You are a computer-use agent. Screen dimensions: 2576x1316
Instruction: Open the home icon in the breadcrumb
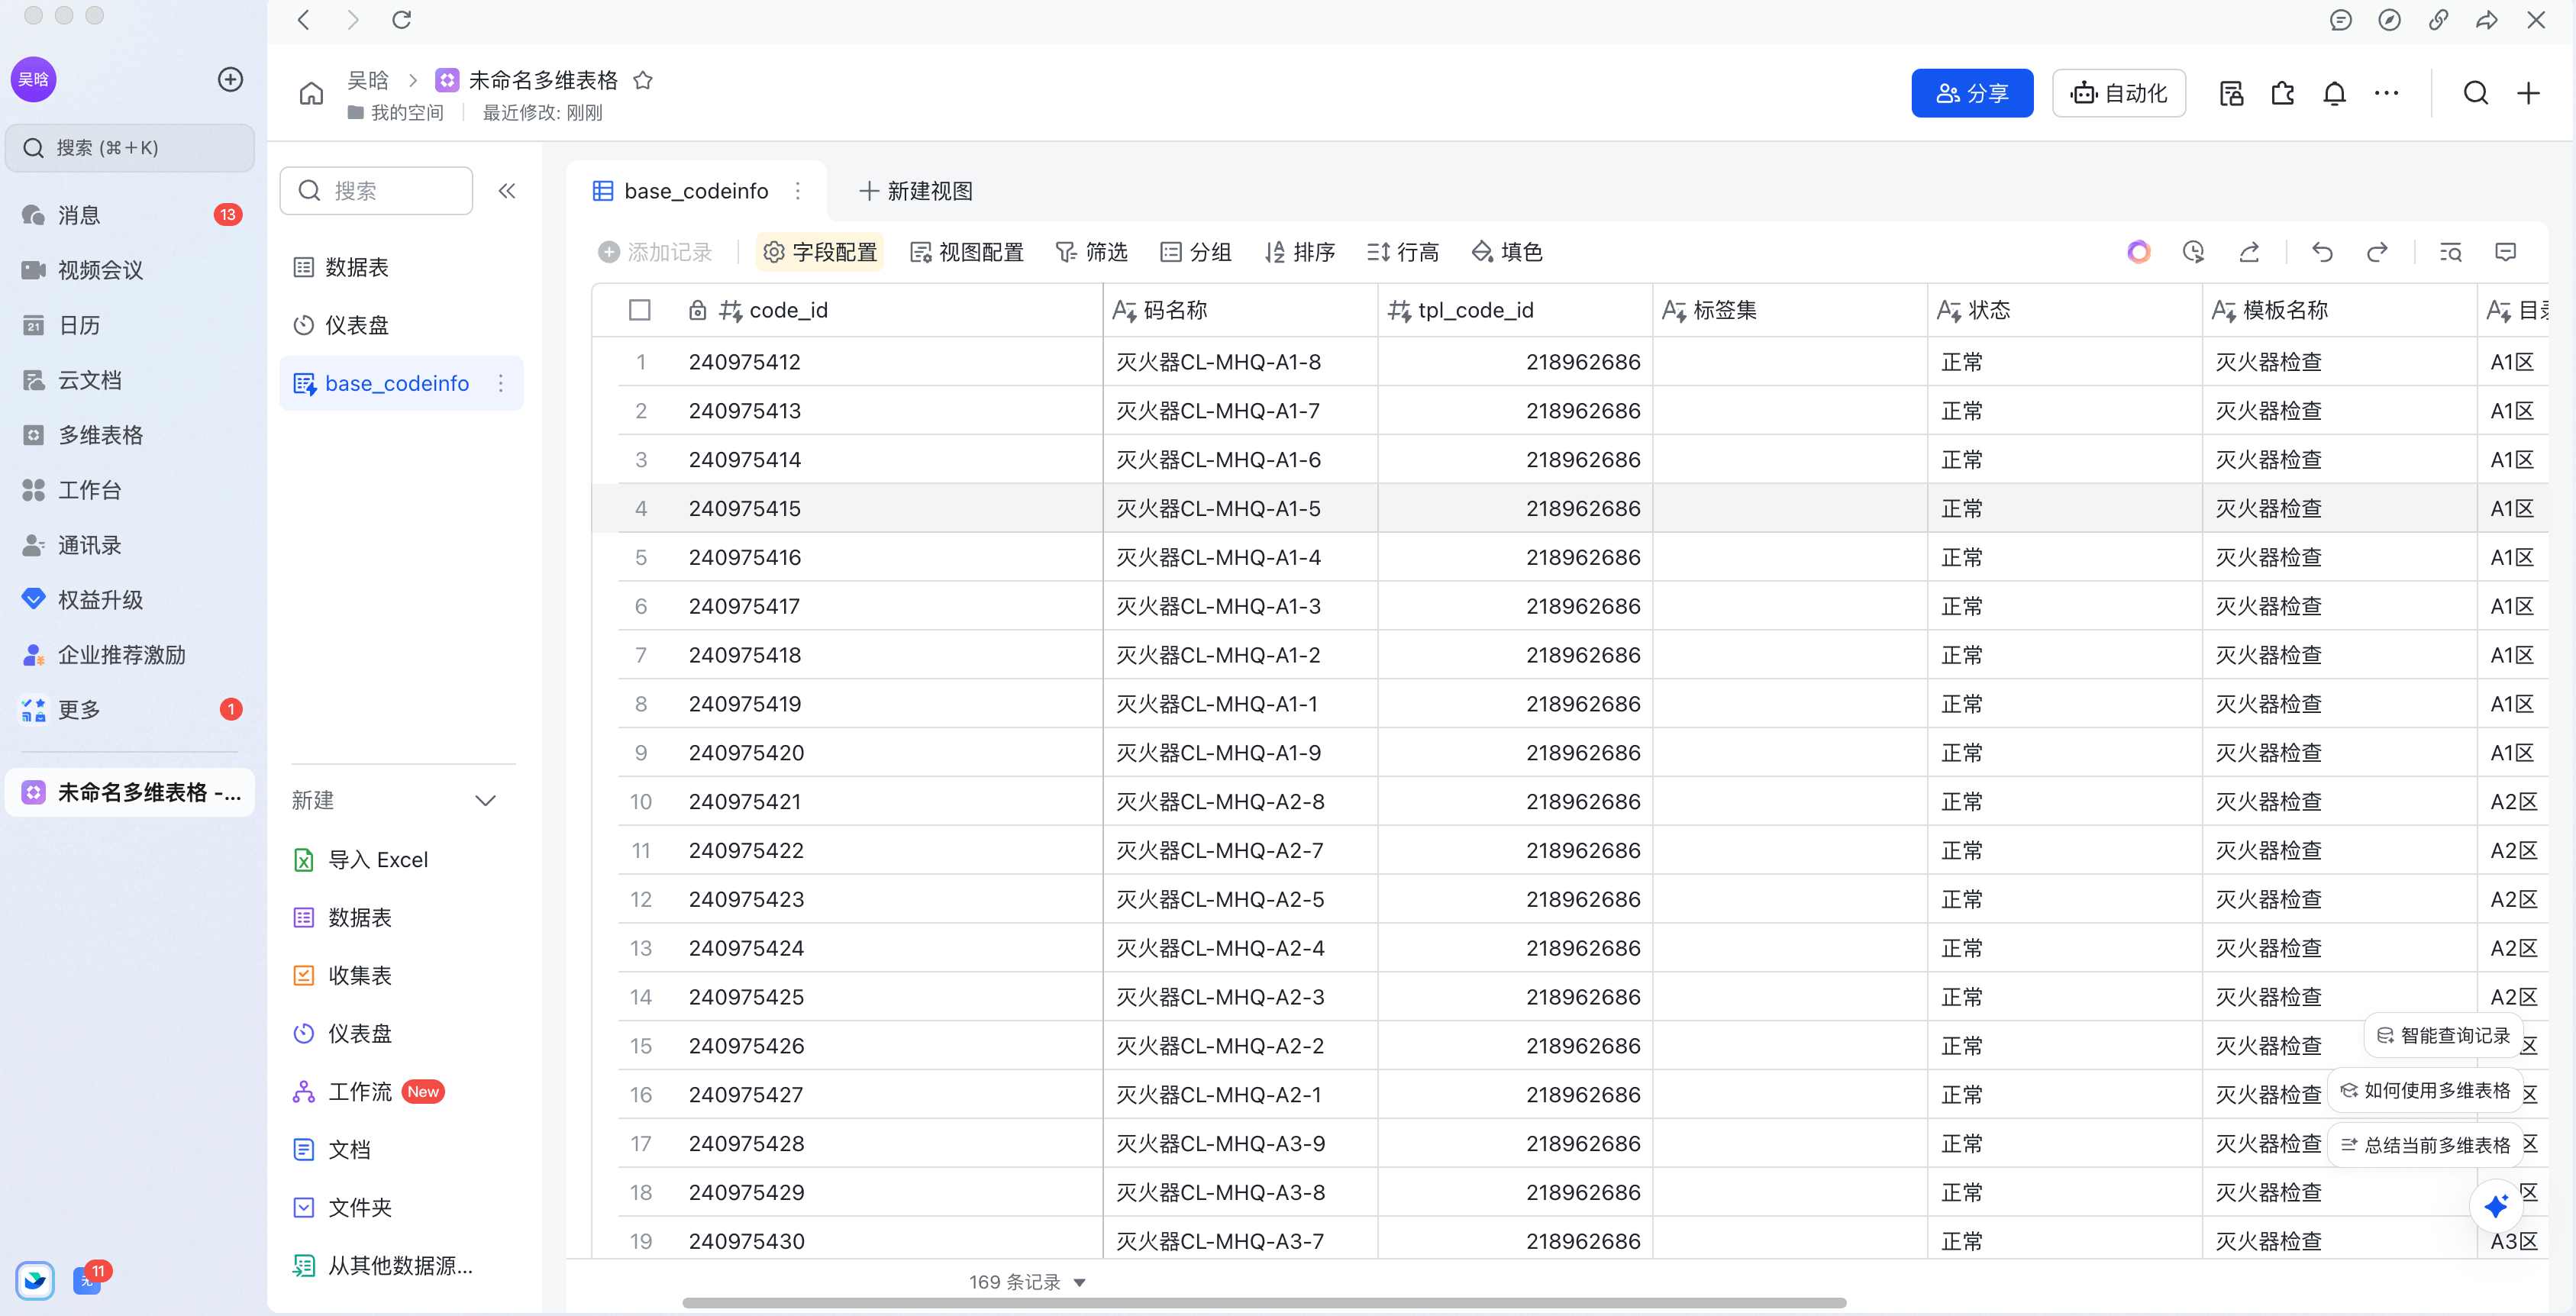(312, 94)
